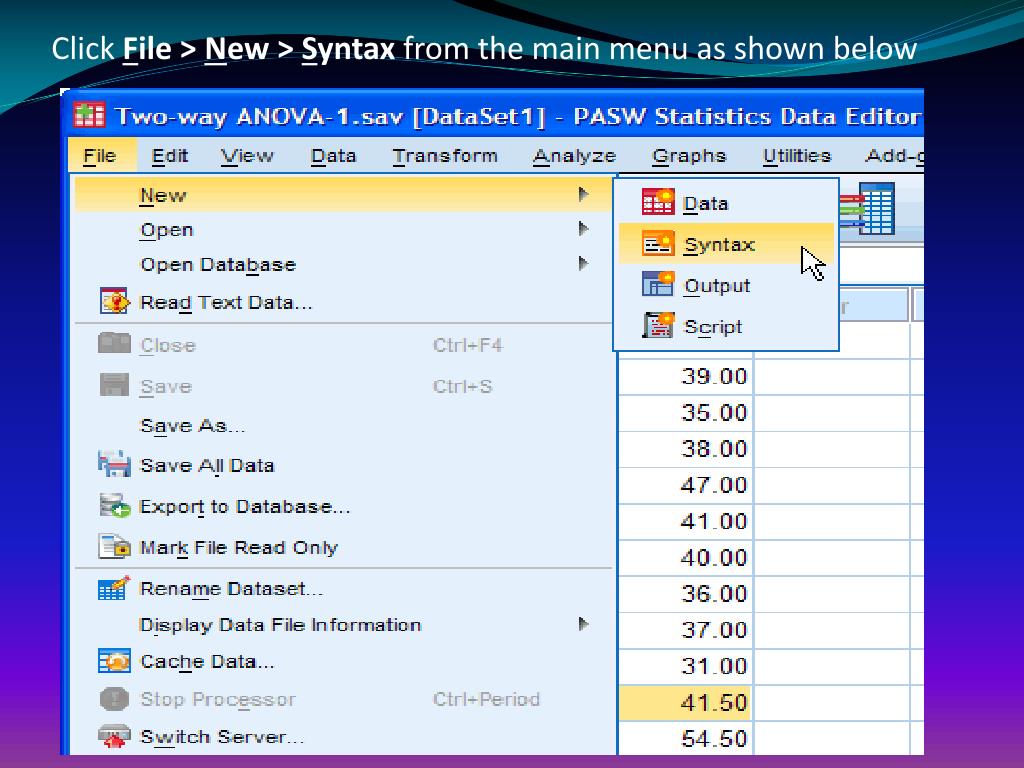Viewport: 1024px width, 768px height.
Task: Click the highlighted cell containing 41.50
Action: 686,703
